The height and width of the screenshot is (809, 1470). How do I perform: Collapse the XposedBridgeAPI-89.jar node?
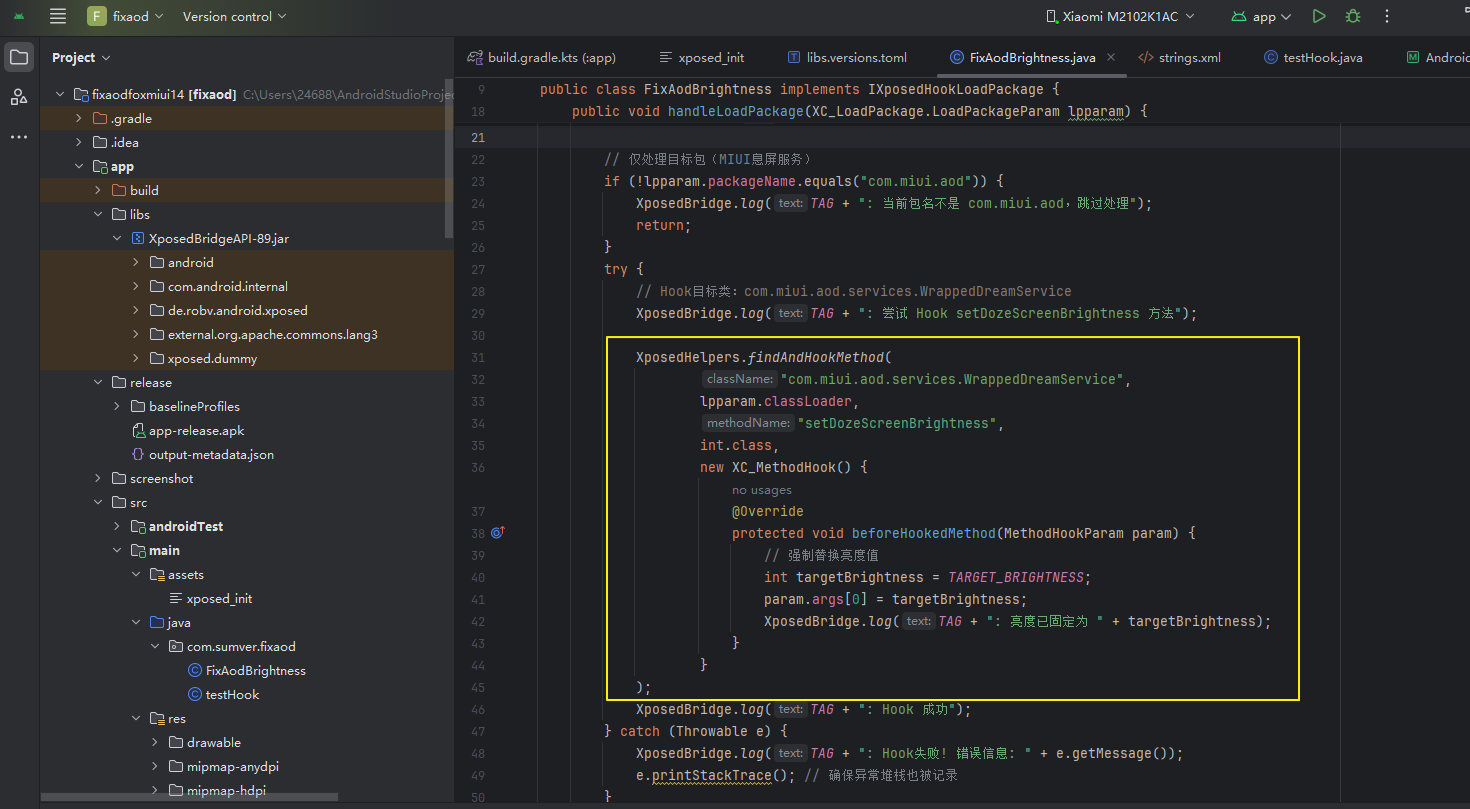(117, 238)
